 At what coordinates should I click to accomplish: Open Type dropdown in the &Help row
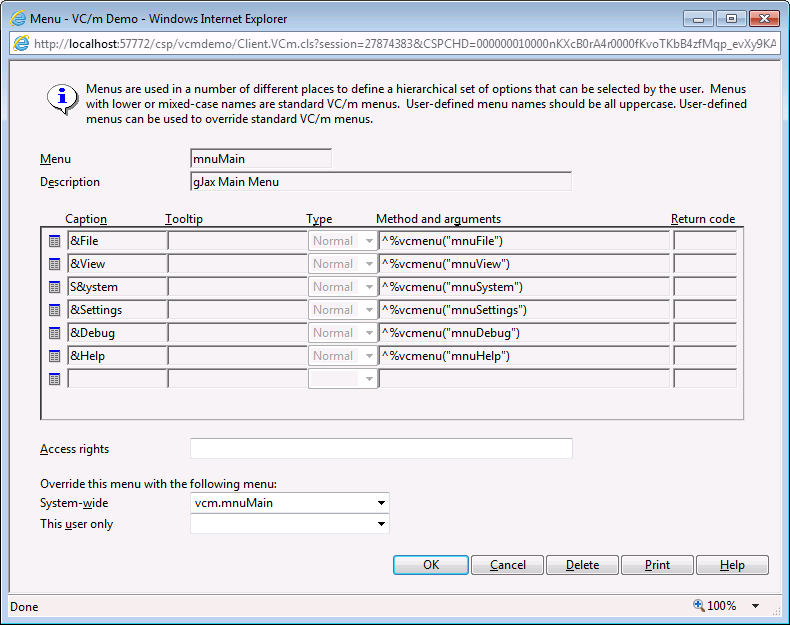[369, 356]
